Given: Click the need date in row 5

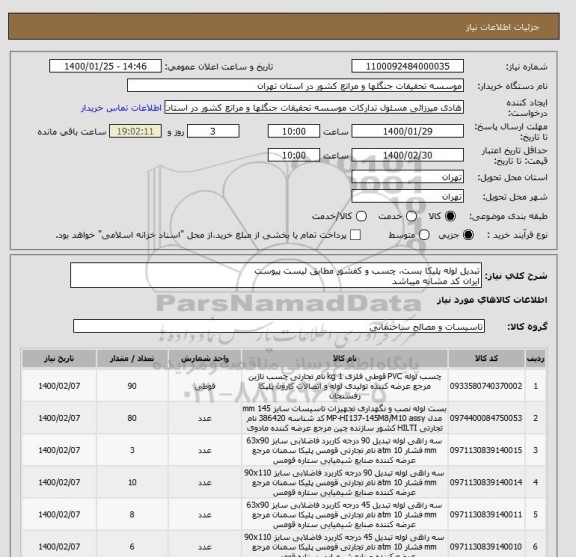Looking at the screenshot, I should 59,515.
